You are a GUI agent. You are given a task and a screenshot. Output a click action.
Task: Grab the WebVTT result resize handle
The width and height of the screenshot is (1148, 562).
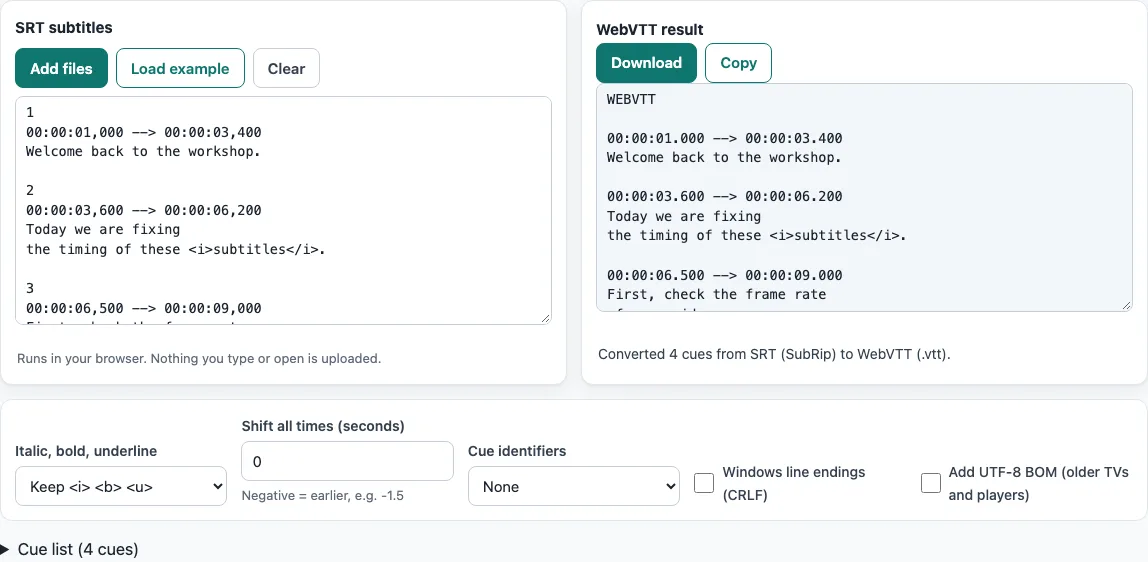pos(1127,305)
